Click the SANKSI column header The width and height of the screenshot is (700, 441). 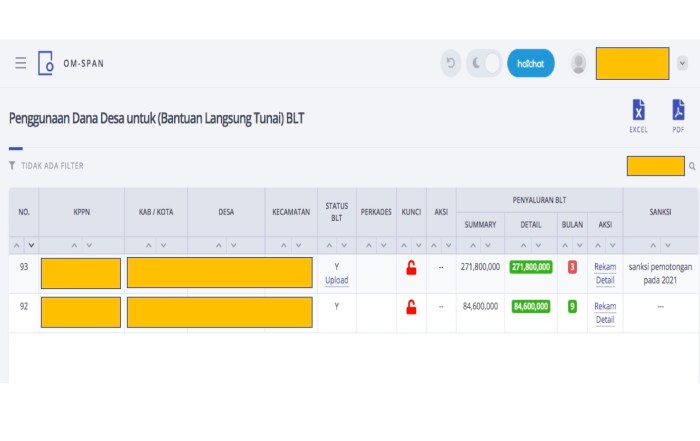pyautogui.click(x=660, y=212)
